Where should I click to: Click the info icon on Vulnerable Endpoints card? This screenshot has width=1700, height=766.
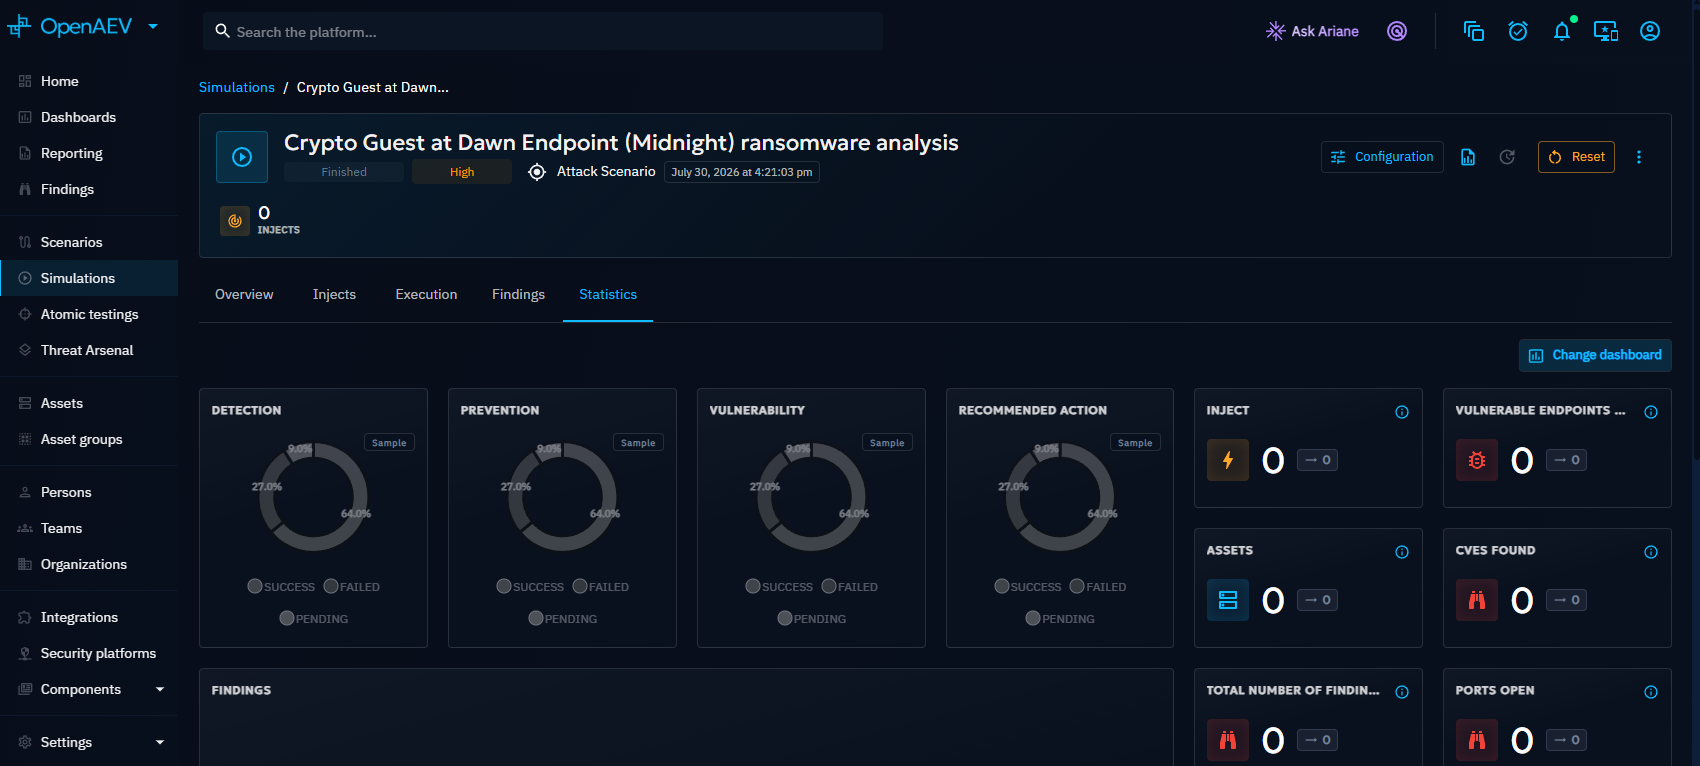(1651, 412)
